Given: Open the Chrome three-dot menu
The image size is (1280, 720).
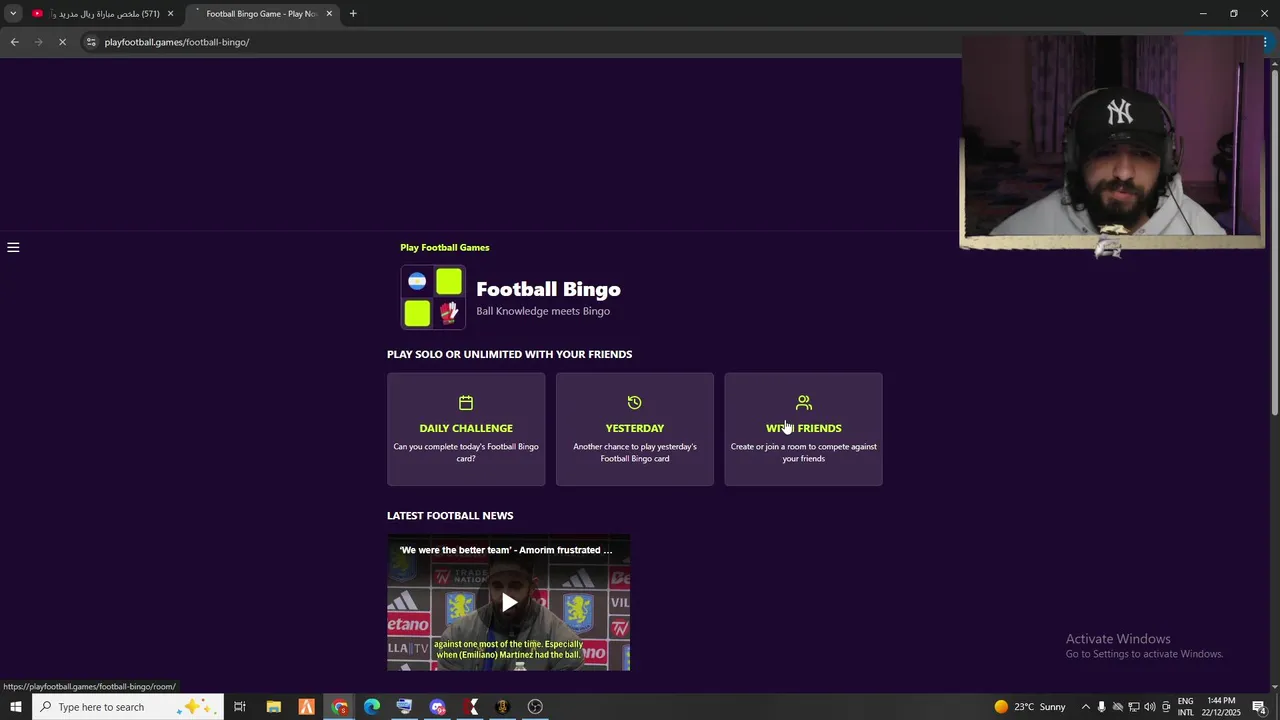Looking at the screenshot, I should pos(1265,42).
